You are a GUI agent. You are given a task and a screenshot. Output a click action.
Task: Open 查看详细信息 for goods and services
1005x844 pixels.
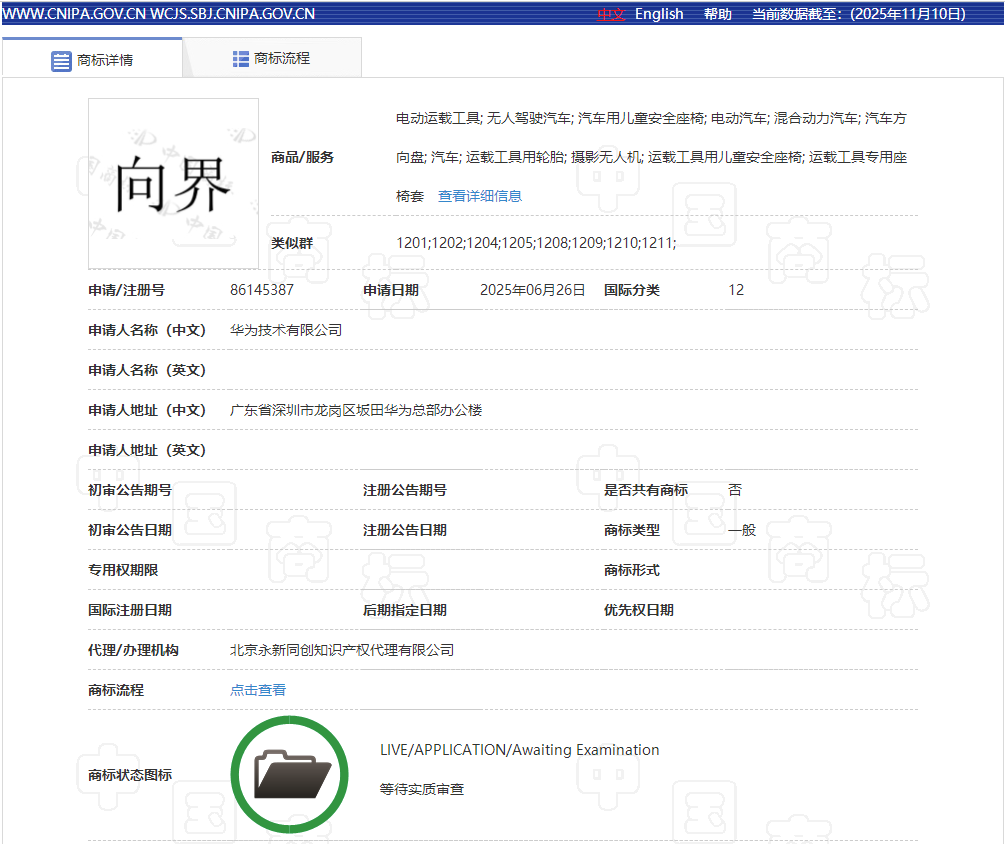pos(480,196)
